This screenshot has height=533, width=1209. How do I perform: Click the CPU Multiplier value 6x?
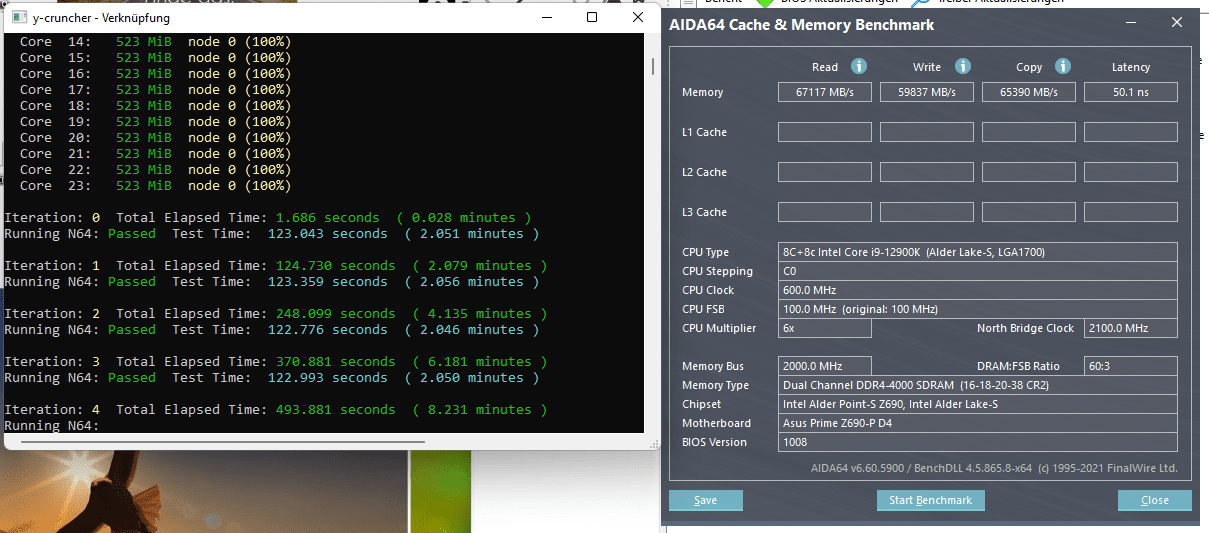[825, 328]
